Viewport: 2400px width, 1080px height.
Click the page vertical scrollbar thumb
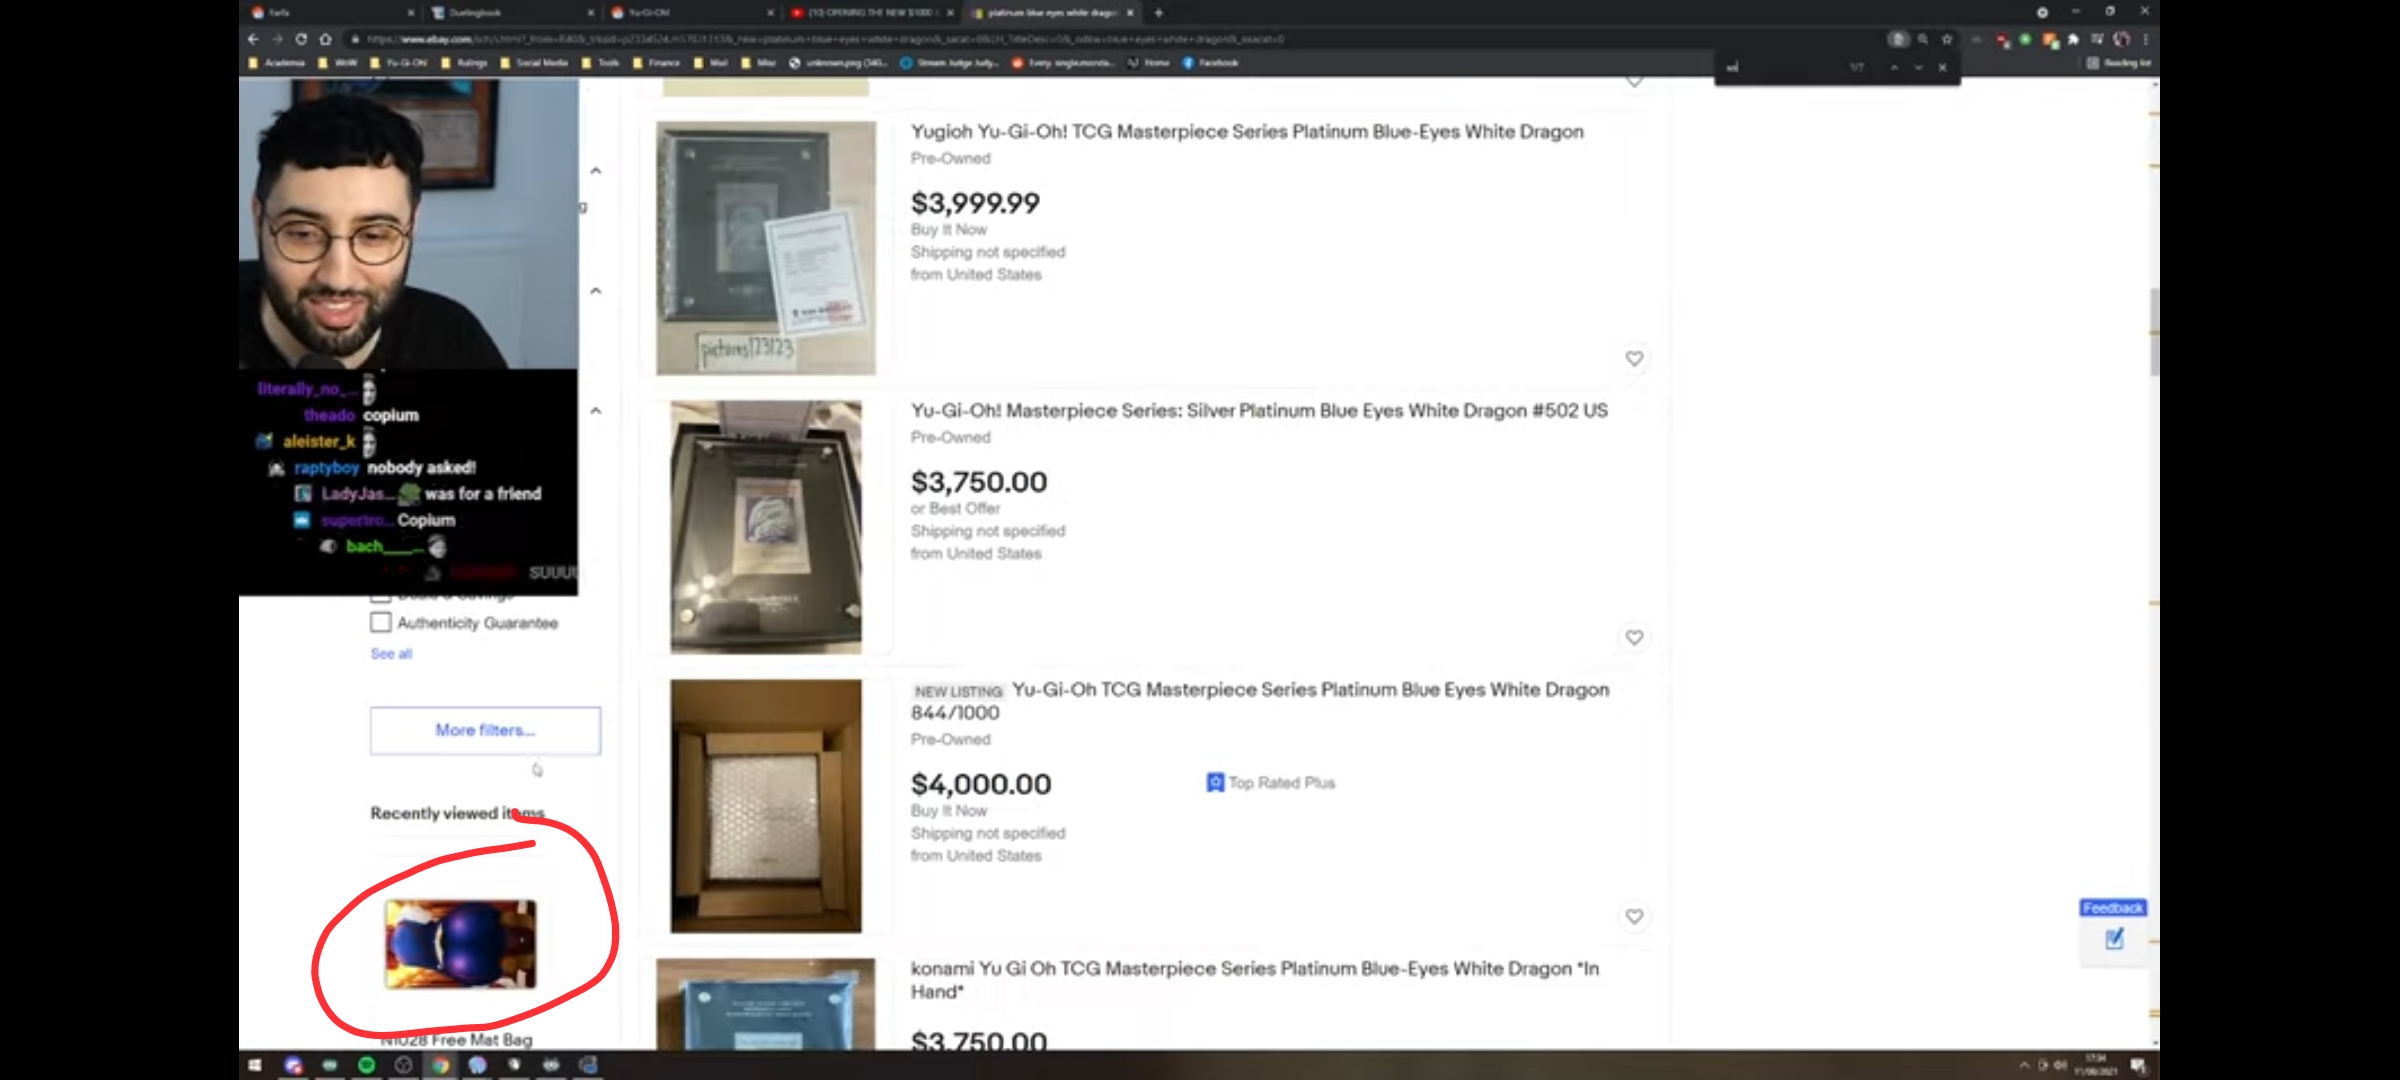[x=2153, y=330]
